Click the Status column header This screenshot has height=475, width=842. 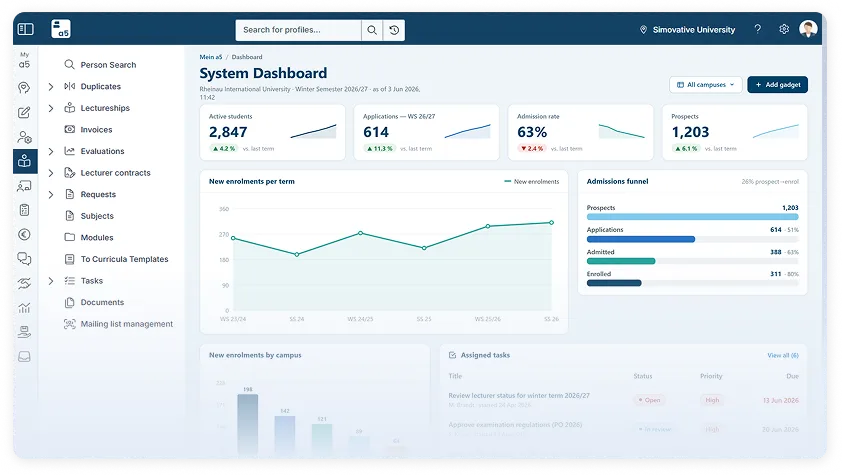[642, 376]
